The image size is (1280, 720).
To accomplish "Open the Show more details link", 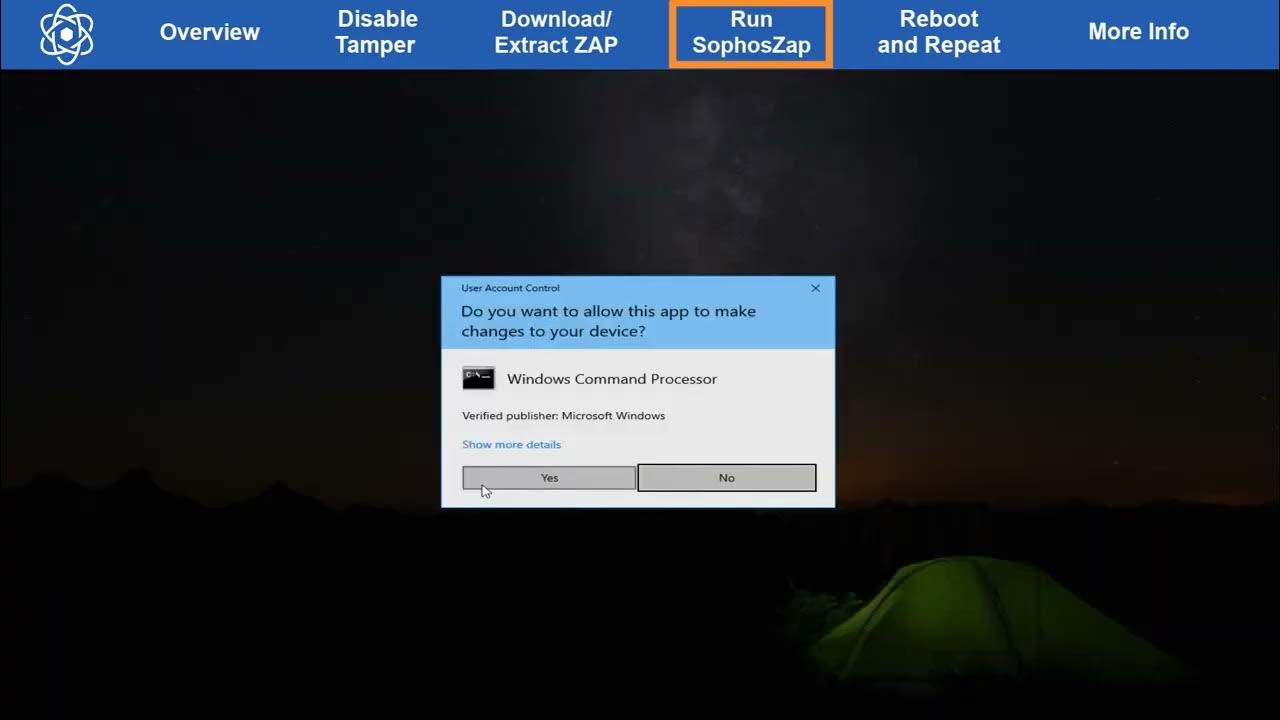I will [x=511, y=444].
